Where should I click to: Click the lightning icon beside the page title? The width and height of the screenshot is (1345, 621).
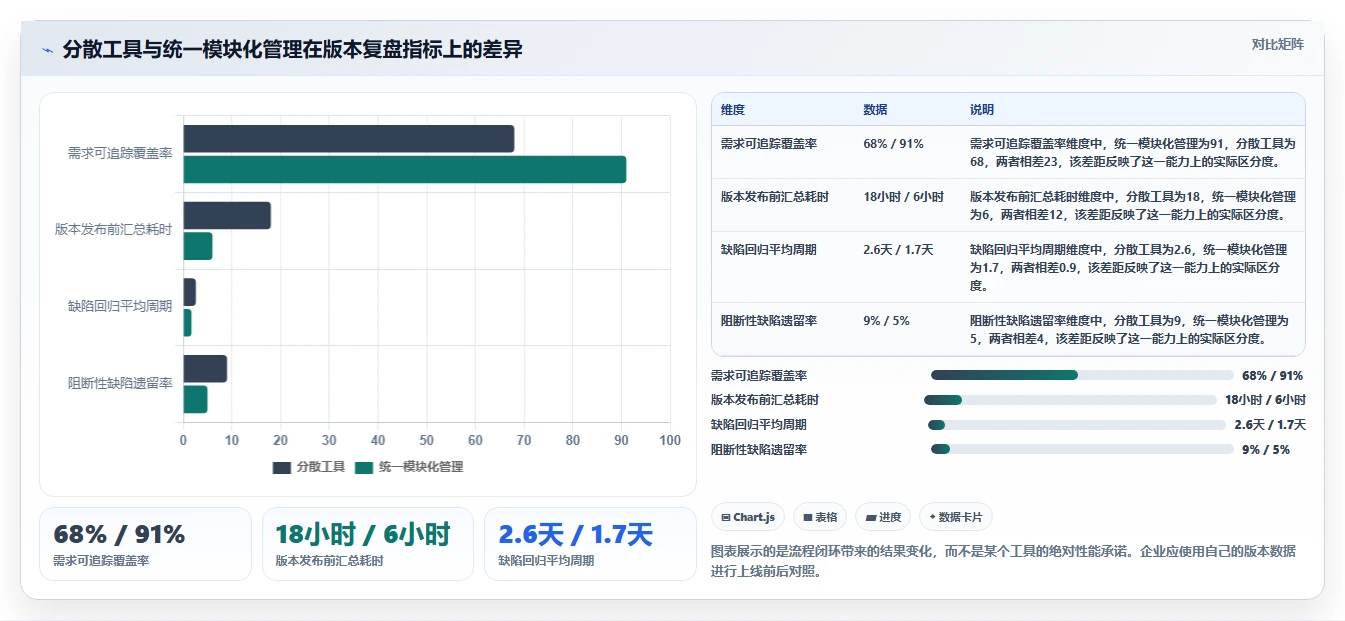[x=47, y=50]
